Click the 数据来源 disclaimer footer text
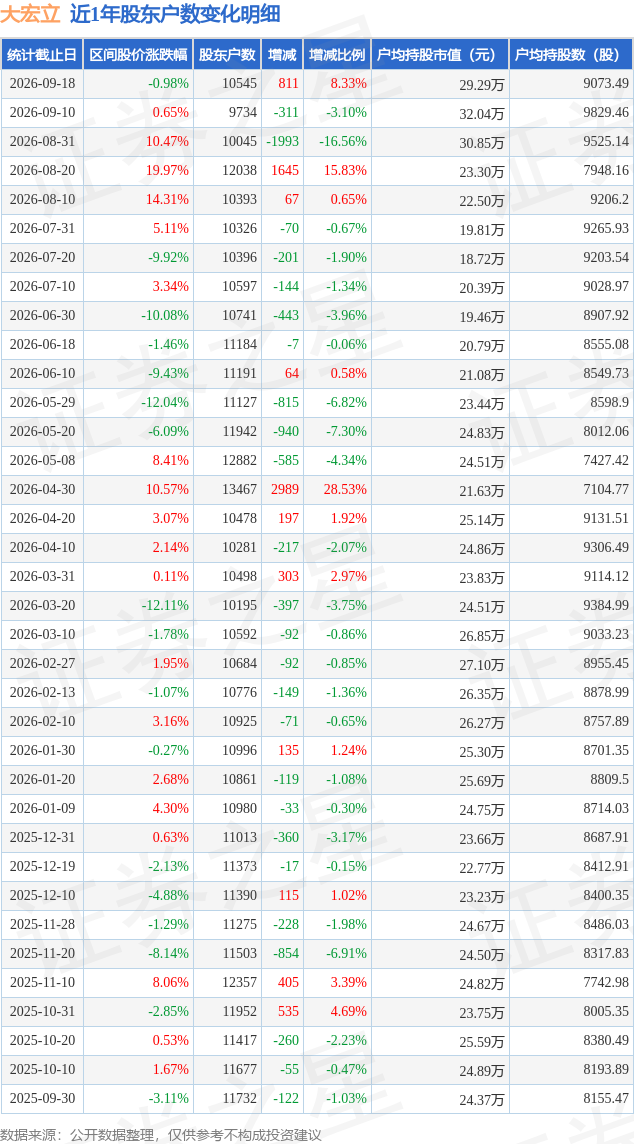The width and height of the screenshot is (634, 1144). point(161,1135)
